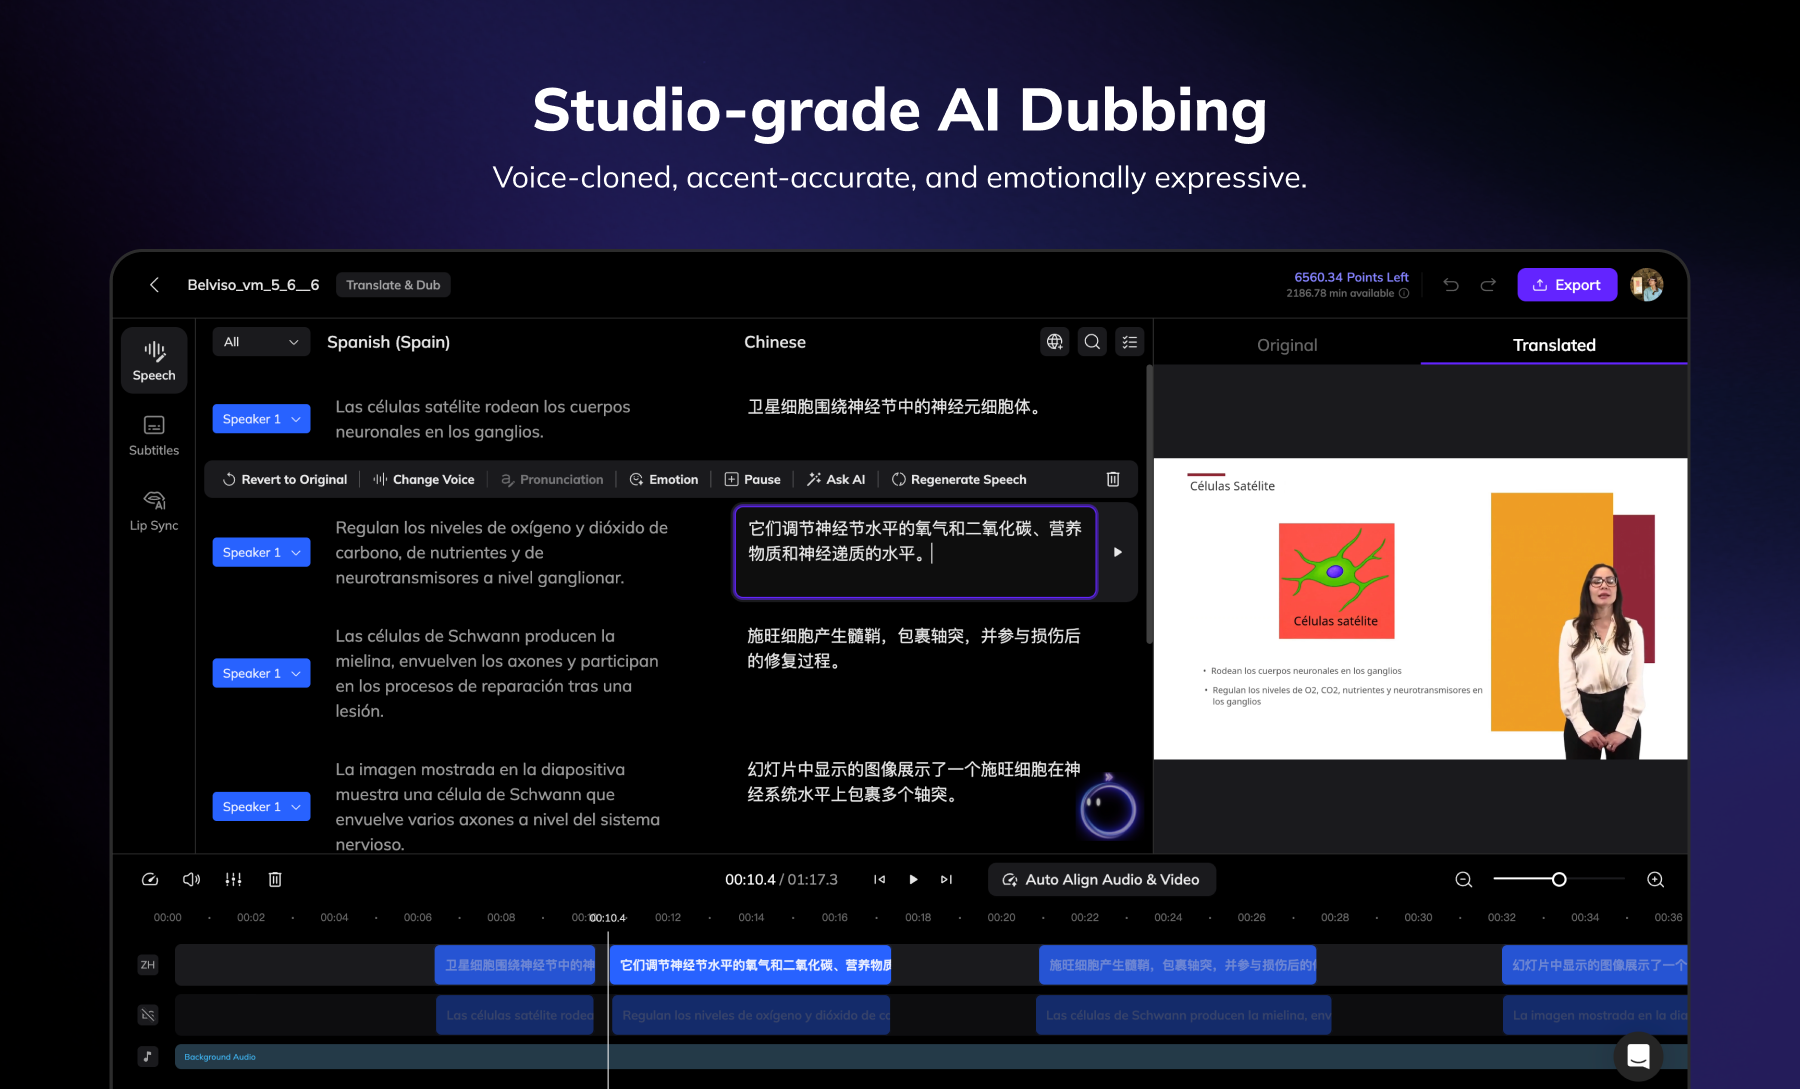Click the project name 'Belviso_vm_5_6__6'

[253, 285]
